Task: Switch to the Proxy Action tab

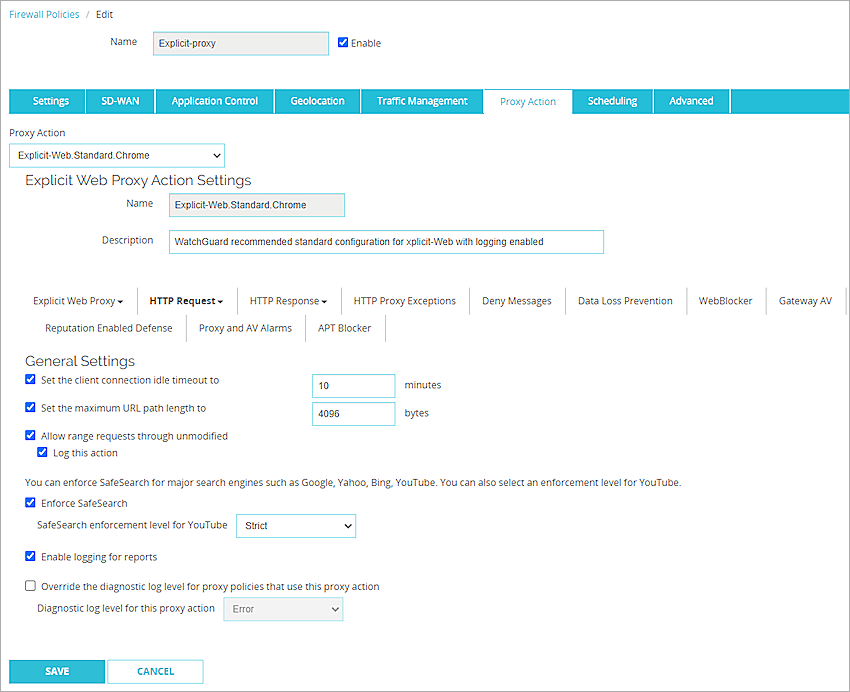Action: 527,101
